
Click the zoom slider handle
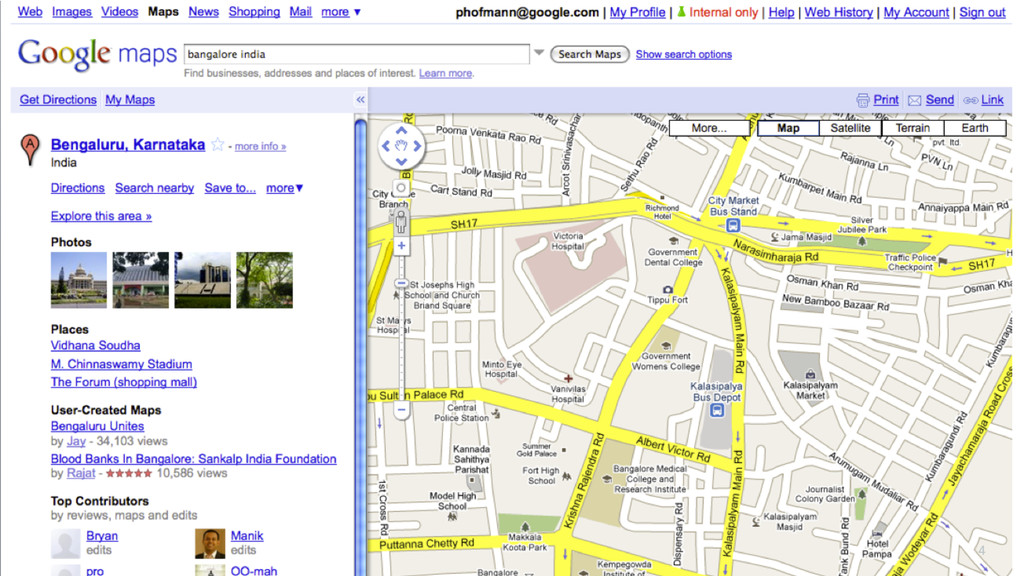401,283
